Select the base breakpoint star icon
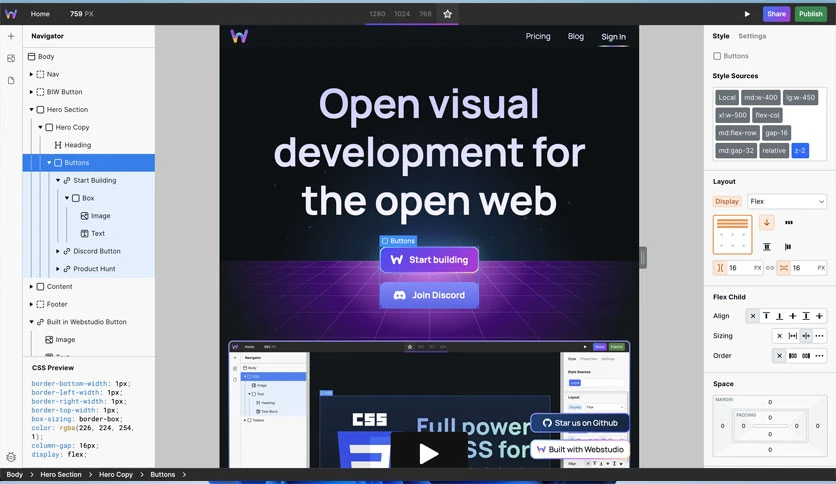 447,14
